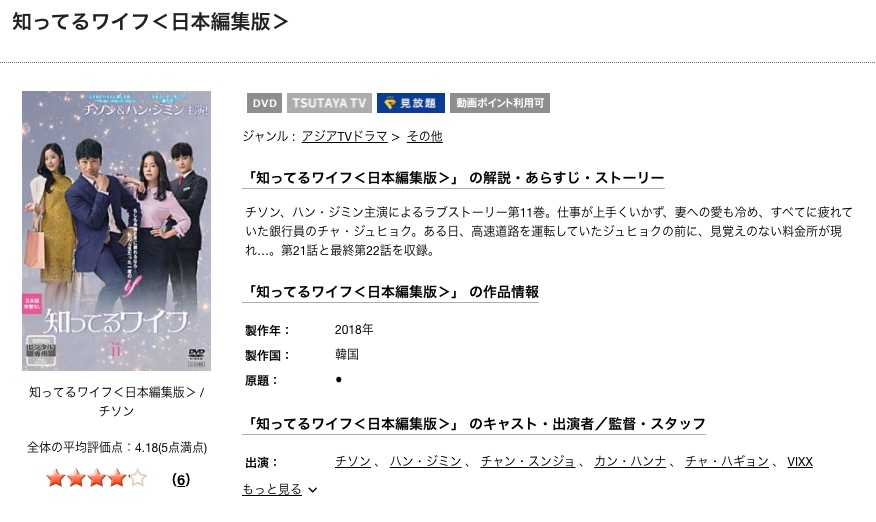The height and width of the screenshot is (522, 876).
Task: Click the TSUTAYA TV badge
Action: tap(329, 103)
